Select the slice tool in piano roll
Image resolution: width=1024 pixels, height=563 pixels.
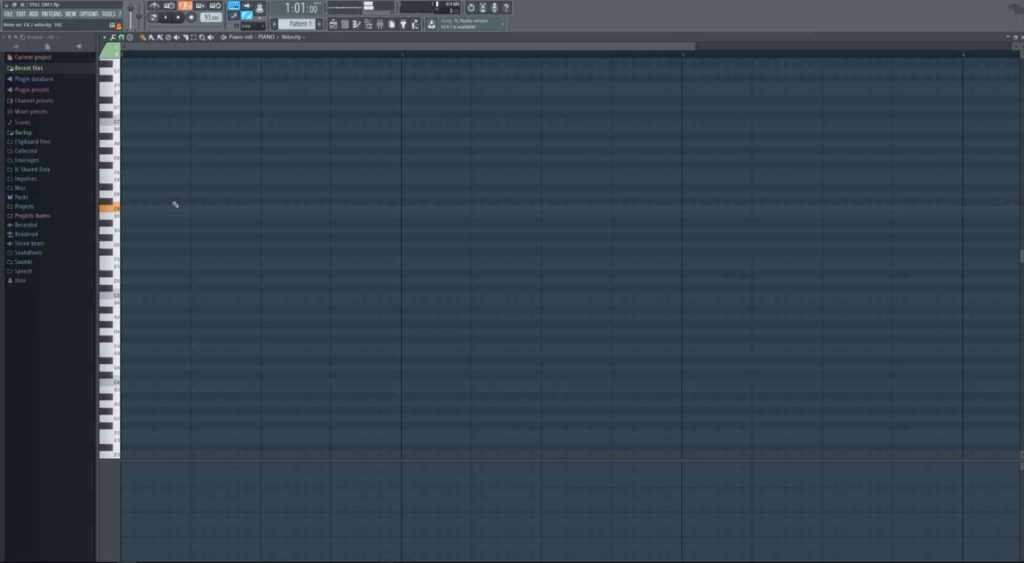point(185,37)
